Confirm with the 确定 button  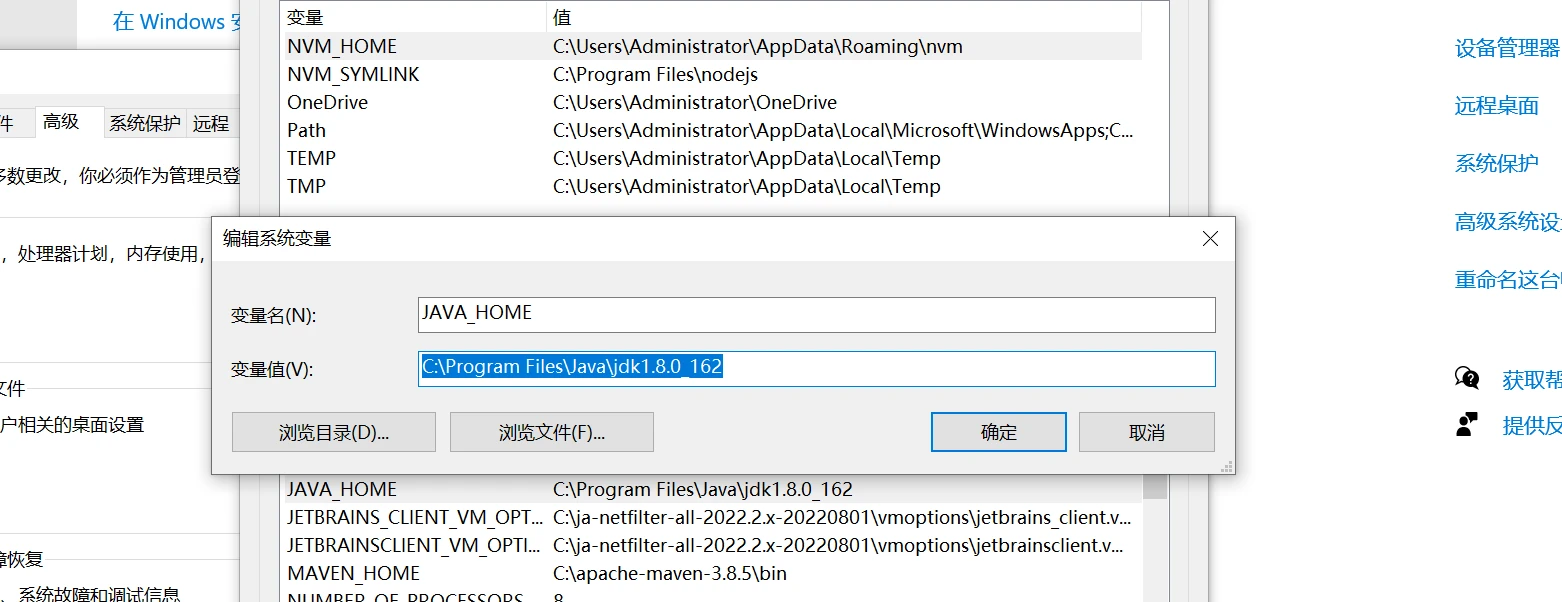pyautogui.click(x=998, y=432)
